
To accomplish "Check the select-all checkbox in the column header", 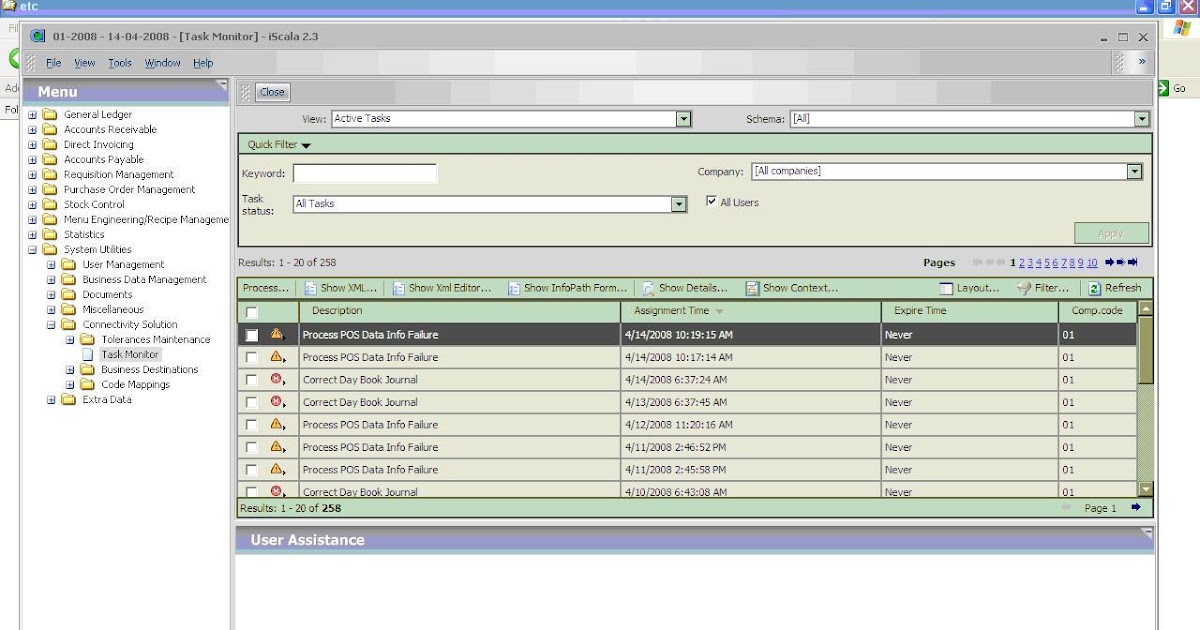I will 253,311.
